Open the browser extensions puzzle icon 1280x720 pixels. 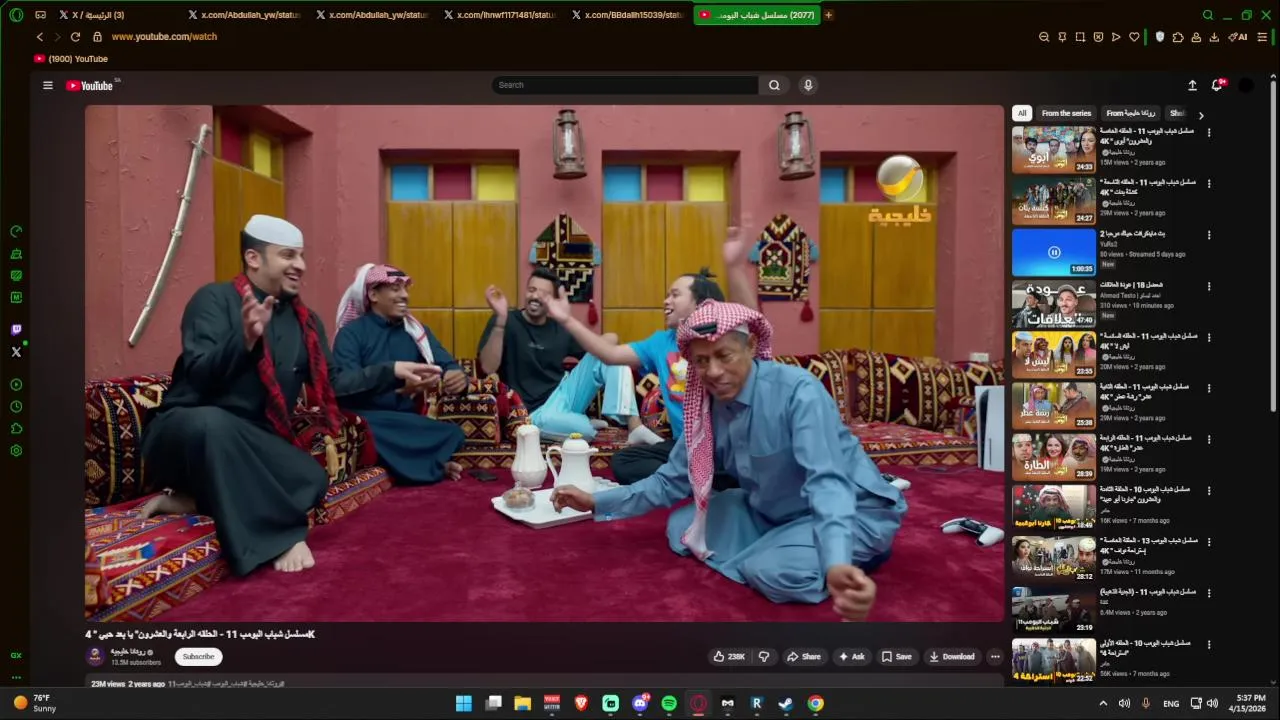point(1178,37)
